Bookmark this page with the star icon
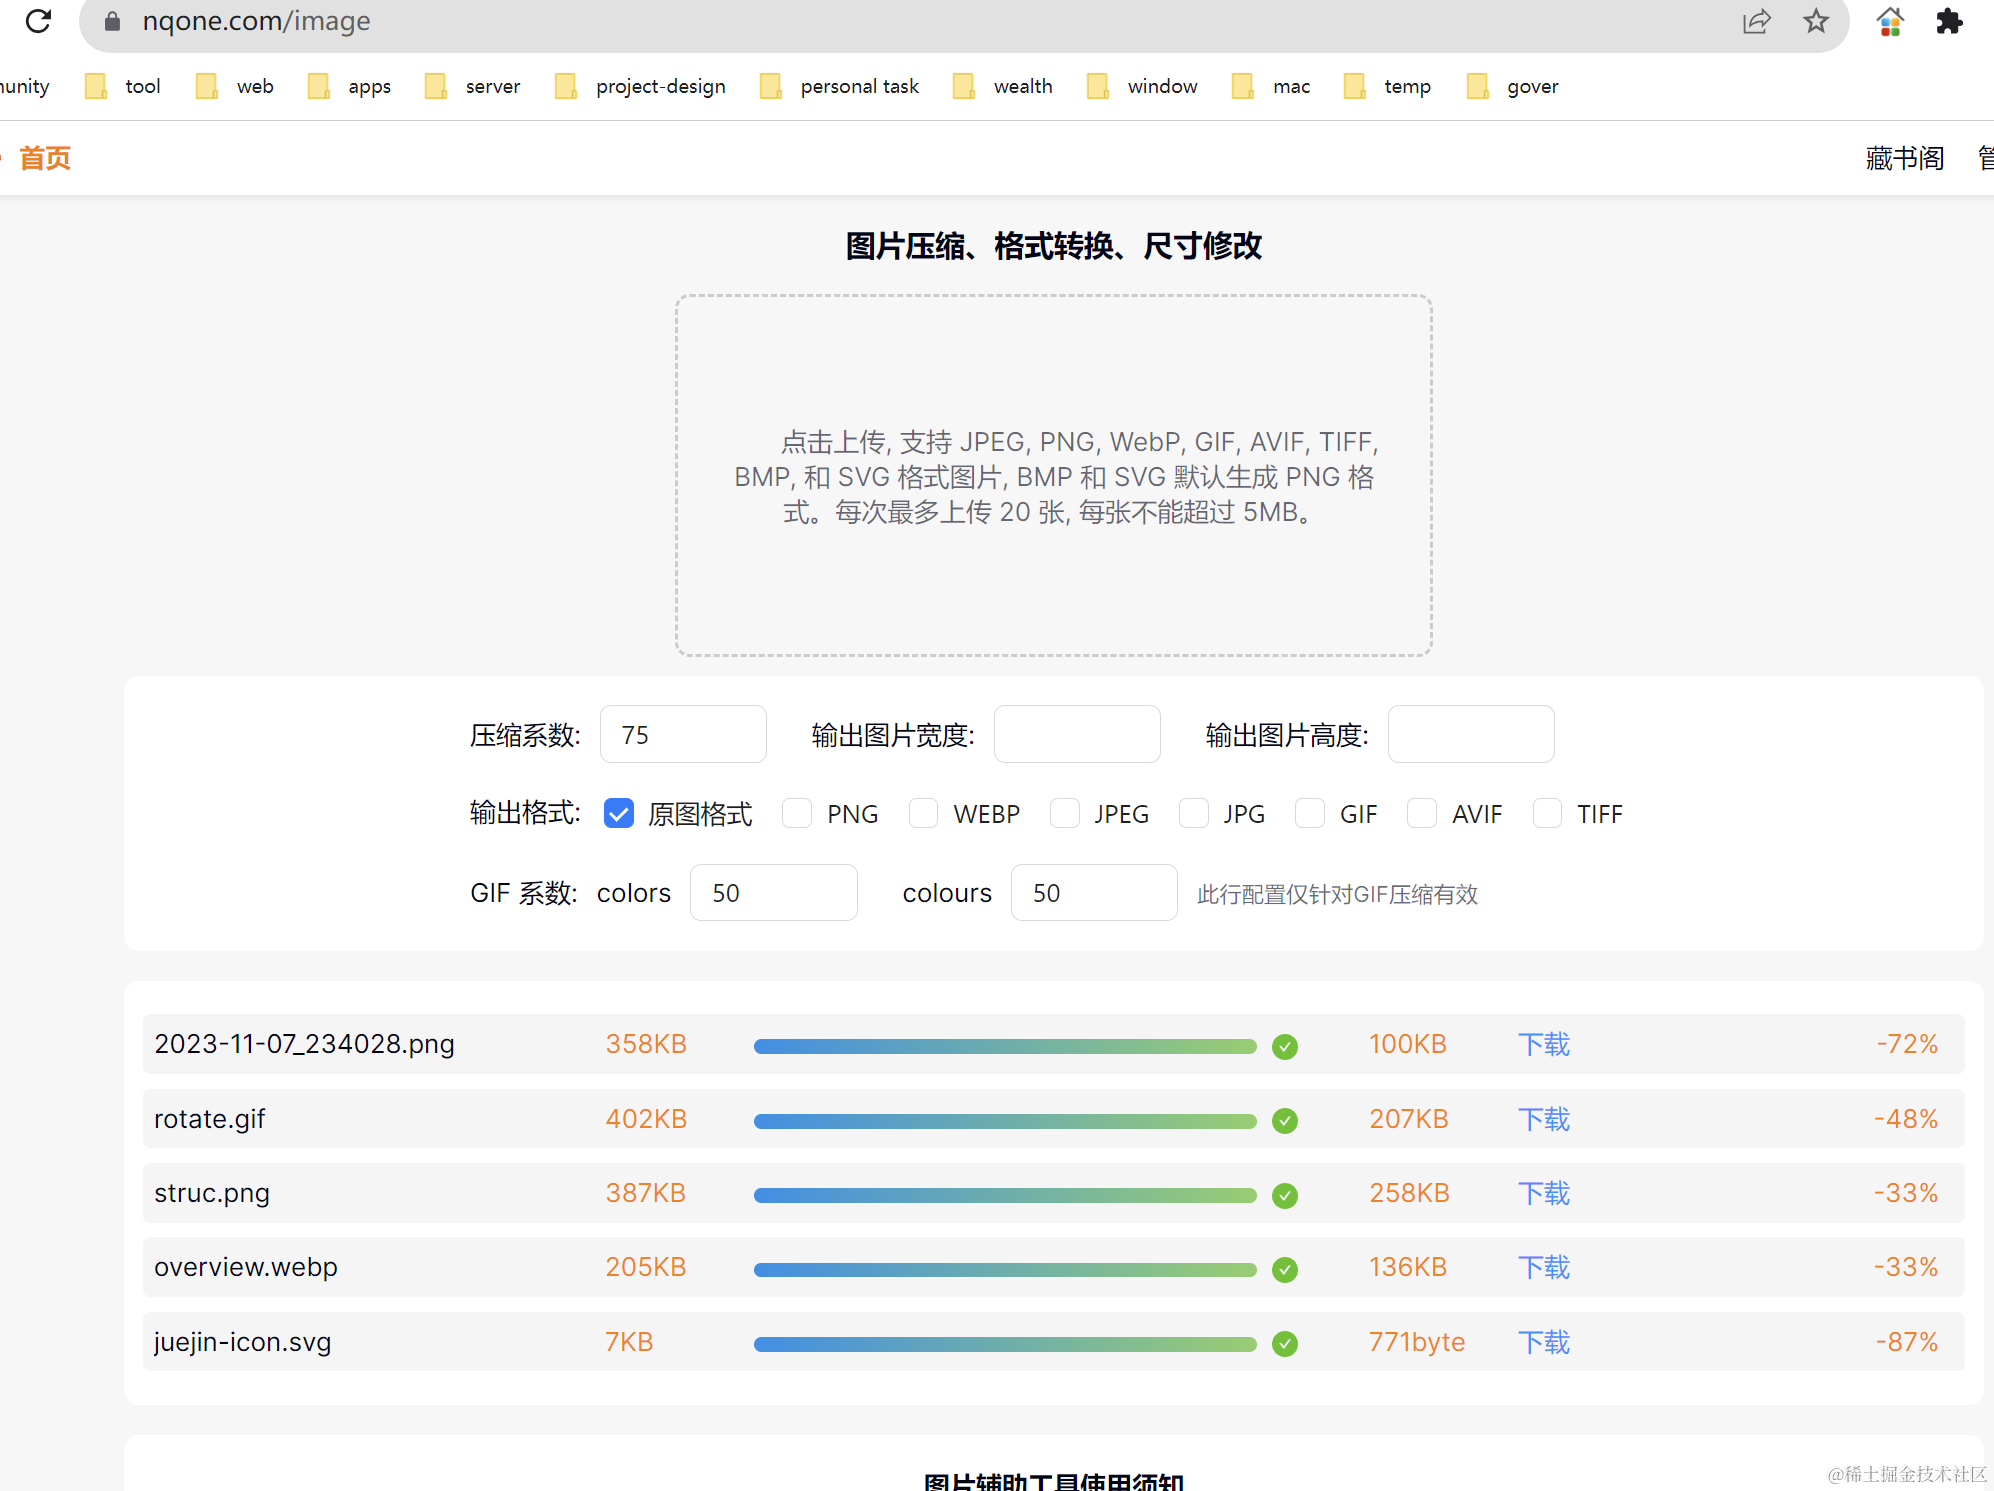The width and height of the screenshot is (1994, 1491). tap(1815, 21)
